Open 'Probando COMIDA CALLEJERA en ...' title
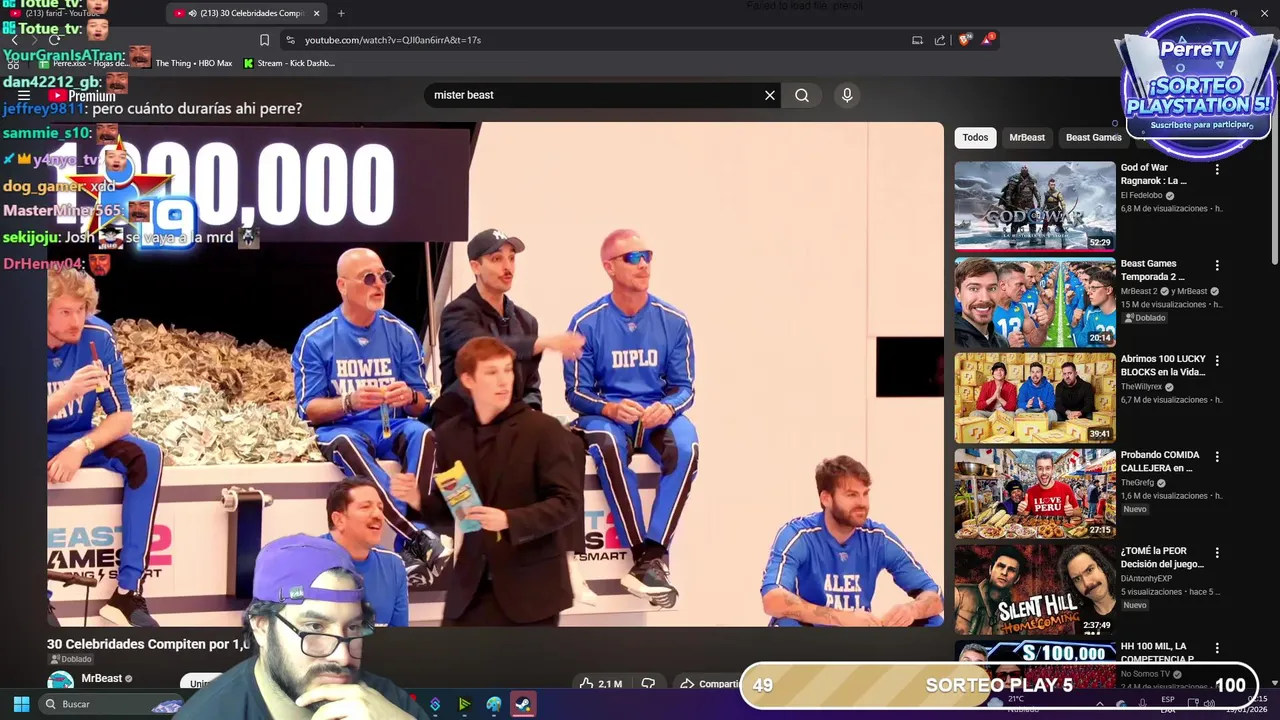 pos(1160,461)
